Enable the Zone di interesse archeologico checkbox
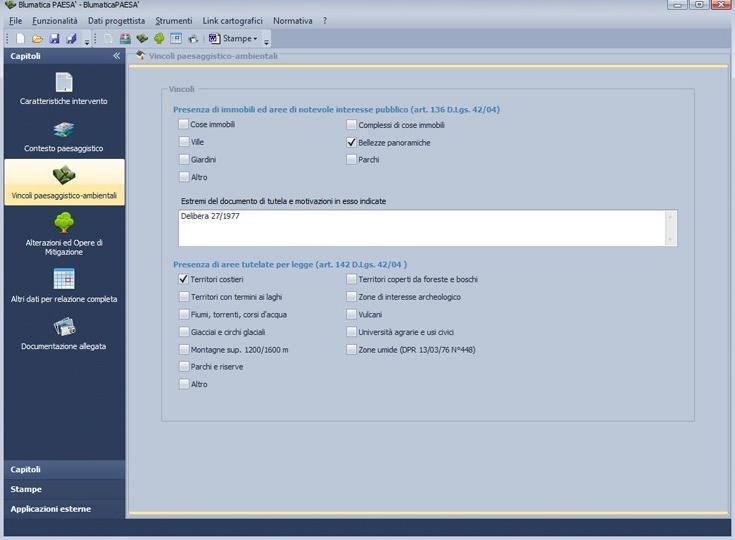 [351, 297]
